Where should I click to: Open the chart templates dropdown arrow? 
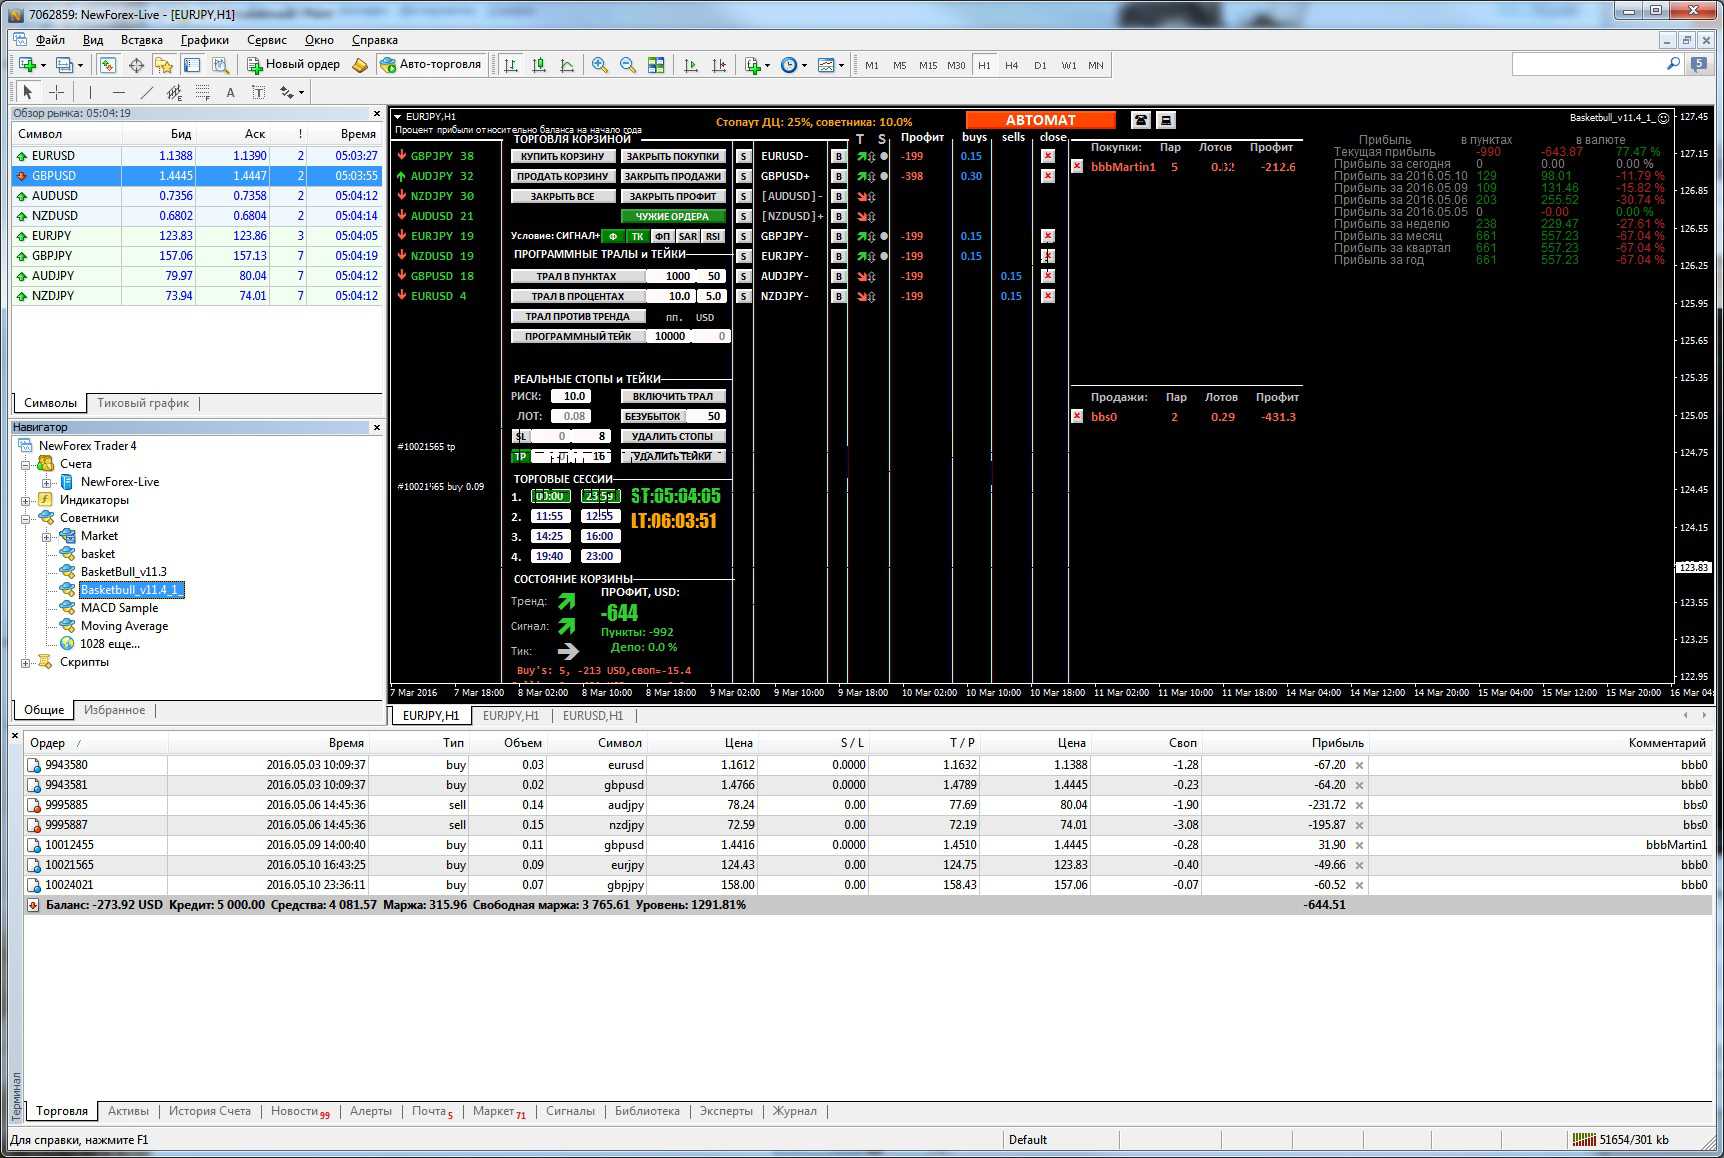point(843,64)
